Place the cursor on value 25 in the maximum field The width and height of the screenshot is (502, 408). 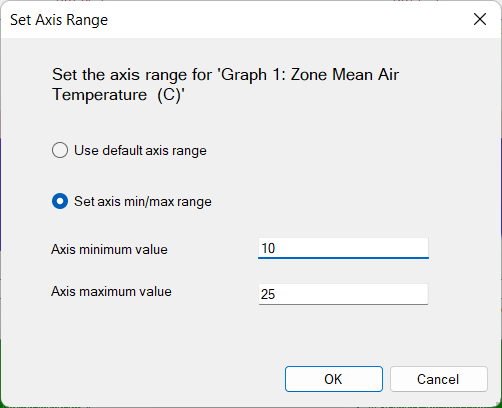point(268,294)
